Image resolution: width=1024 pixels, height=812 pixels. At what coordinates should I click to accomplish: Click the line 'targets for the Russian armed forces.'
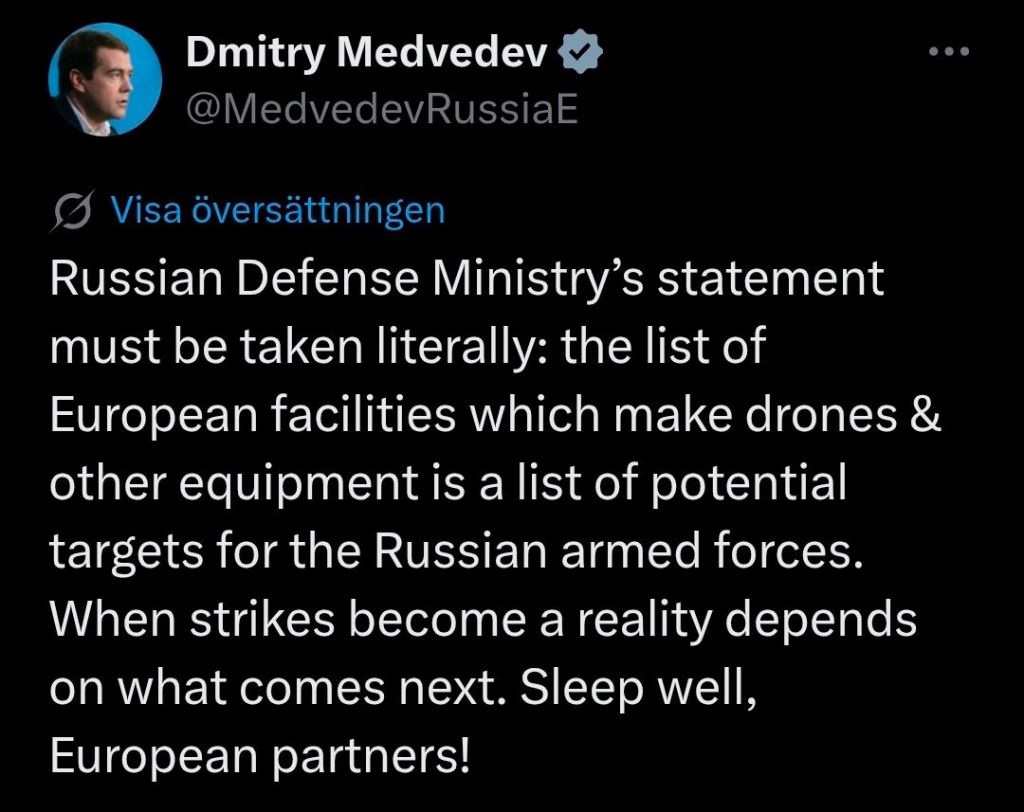point(455,552)
